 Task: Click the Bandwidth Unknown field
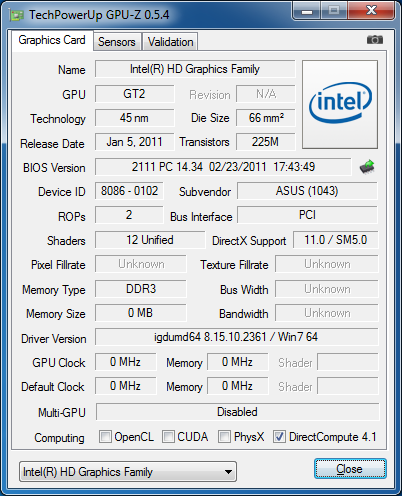[327, 313]
